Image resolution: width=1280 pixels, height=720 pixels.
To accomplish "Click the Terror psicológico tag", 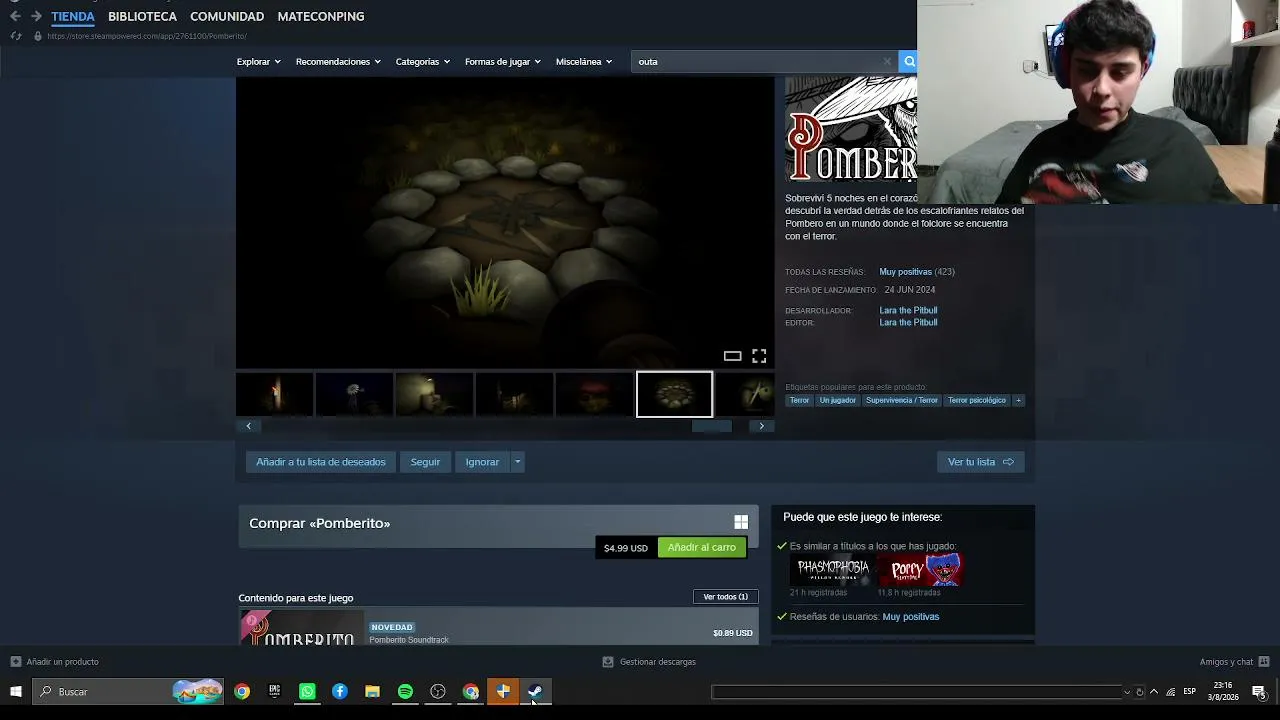I will 977,400.
